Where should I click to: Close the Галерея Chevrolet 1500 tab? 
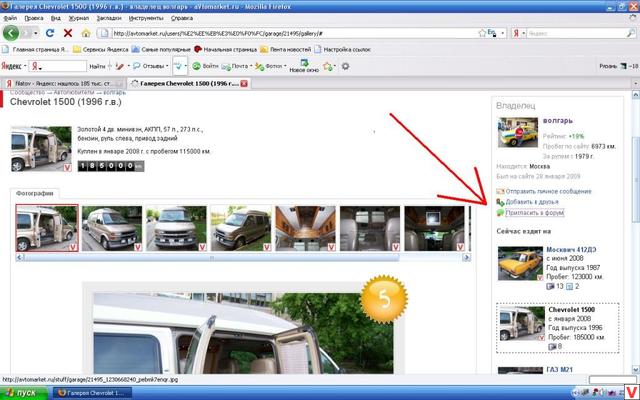(244, 83)
